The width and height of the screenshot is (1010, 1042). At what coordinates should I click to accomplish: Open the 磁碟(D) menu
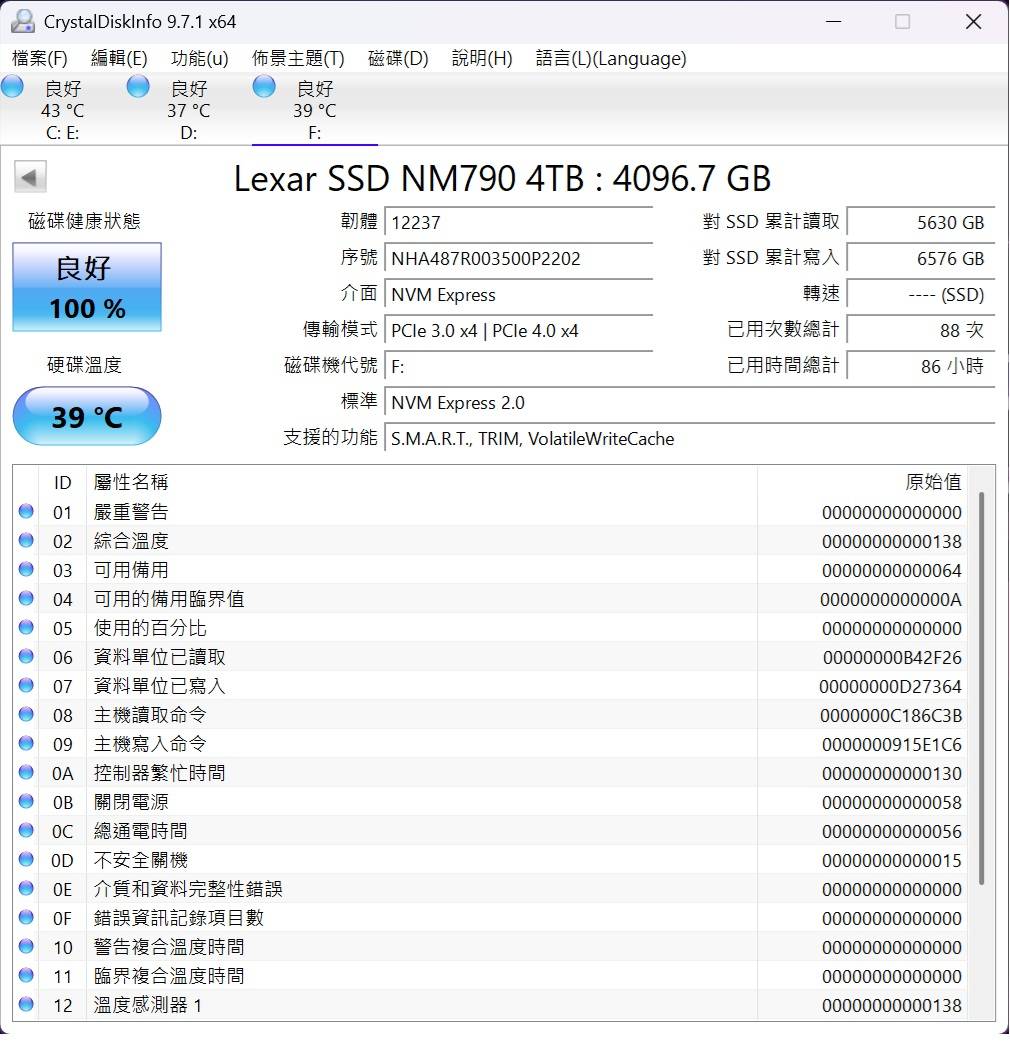[398, 59]
